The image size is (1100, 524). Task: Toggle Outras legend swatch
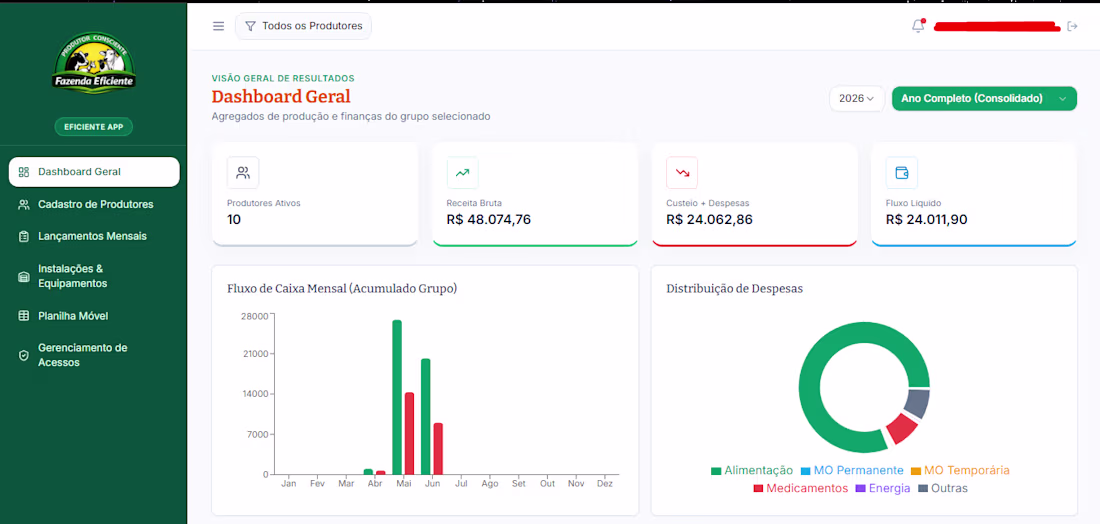[x=923, y=489]
